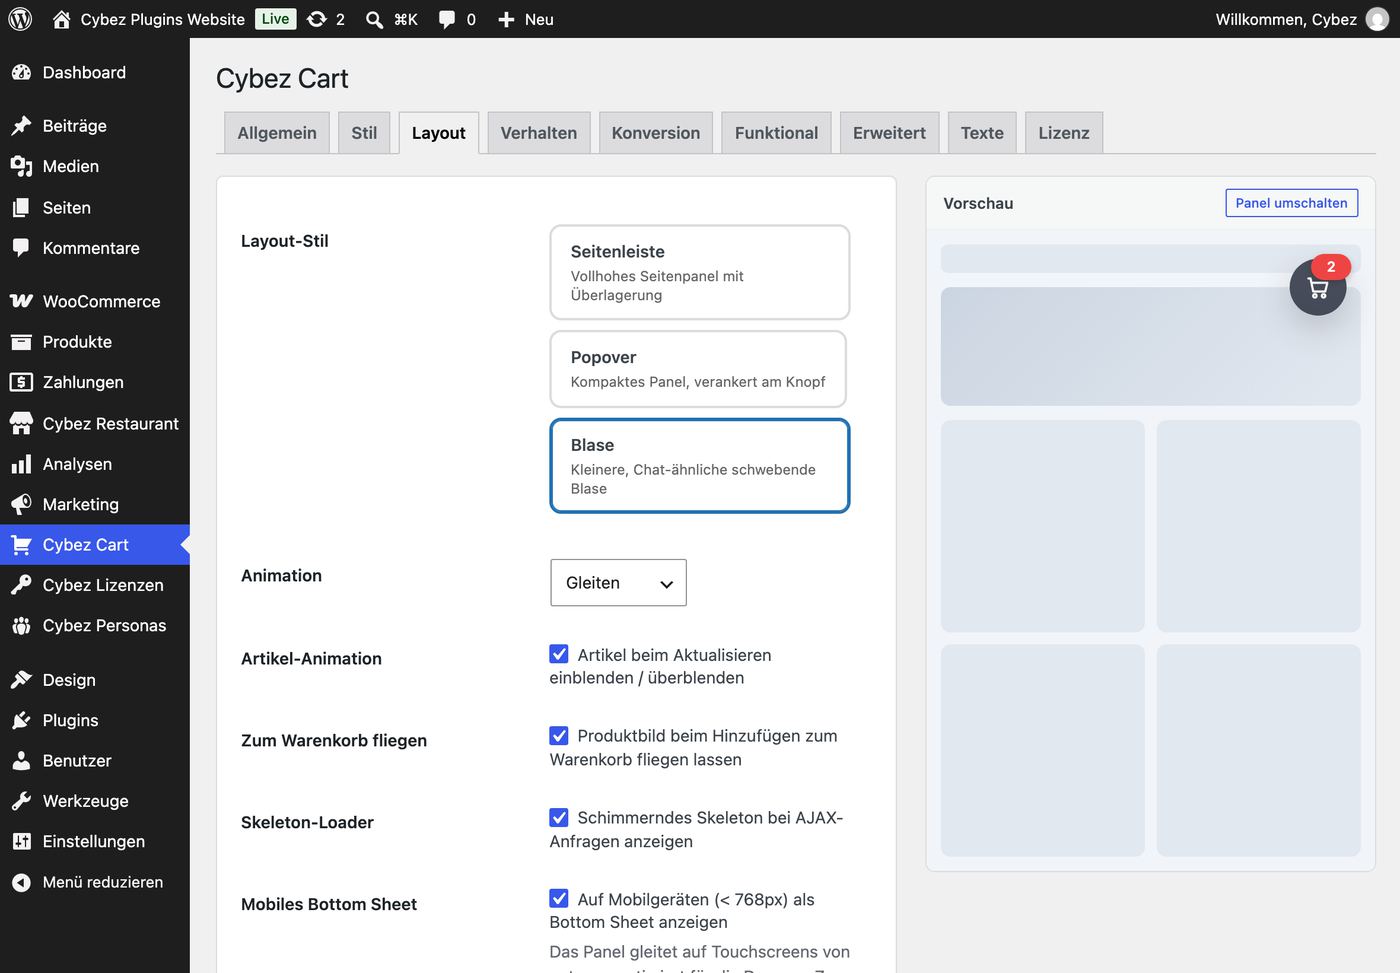Open the Benutzer menu
The height and width of the screenshot is (973, 1400).
point(95,760)
